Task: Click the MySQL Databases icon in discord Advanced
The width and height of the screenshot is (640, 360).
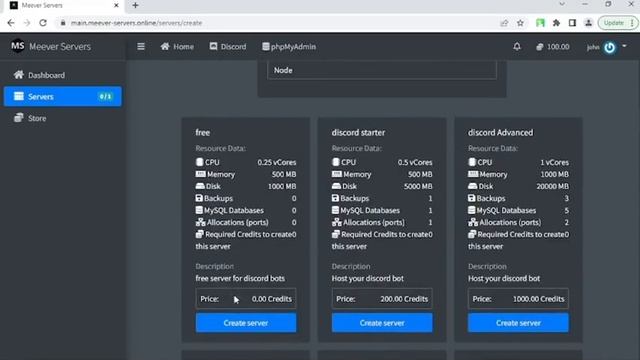Action: coord(472,210)
